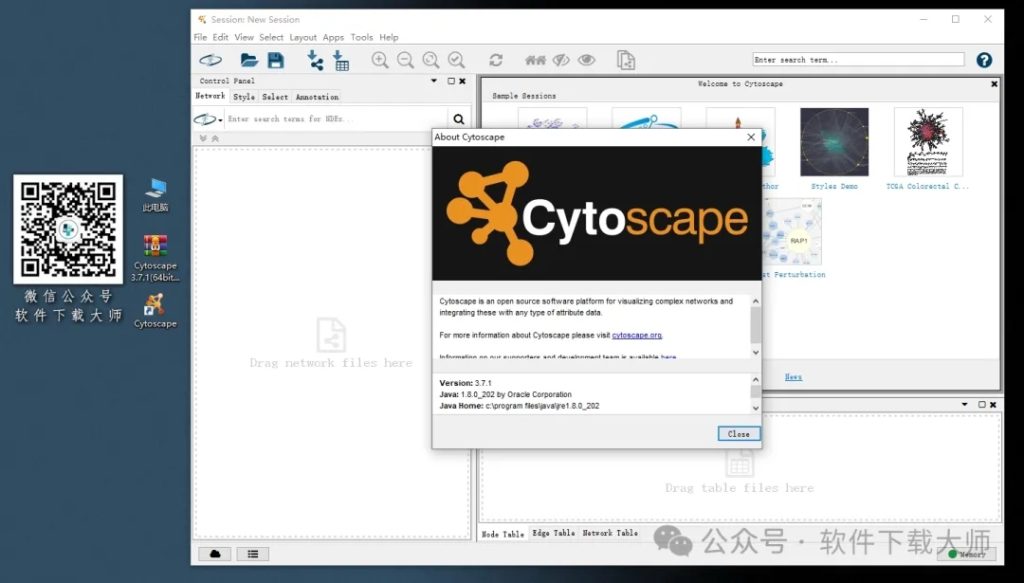Viewport: 1024px width, 583px height.
Task: Show selected items with eye icon
Action: (x=588, y=60)
